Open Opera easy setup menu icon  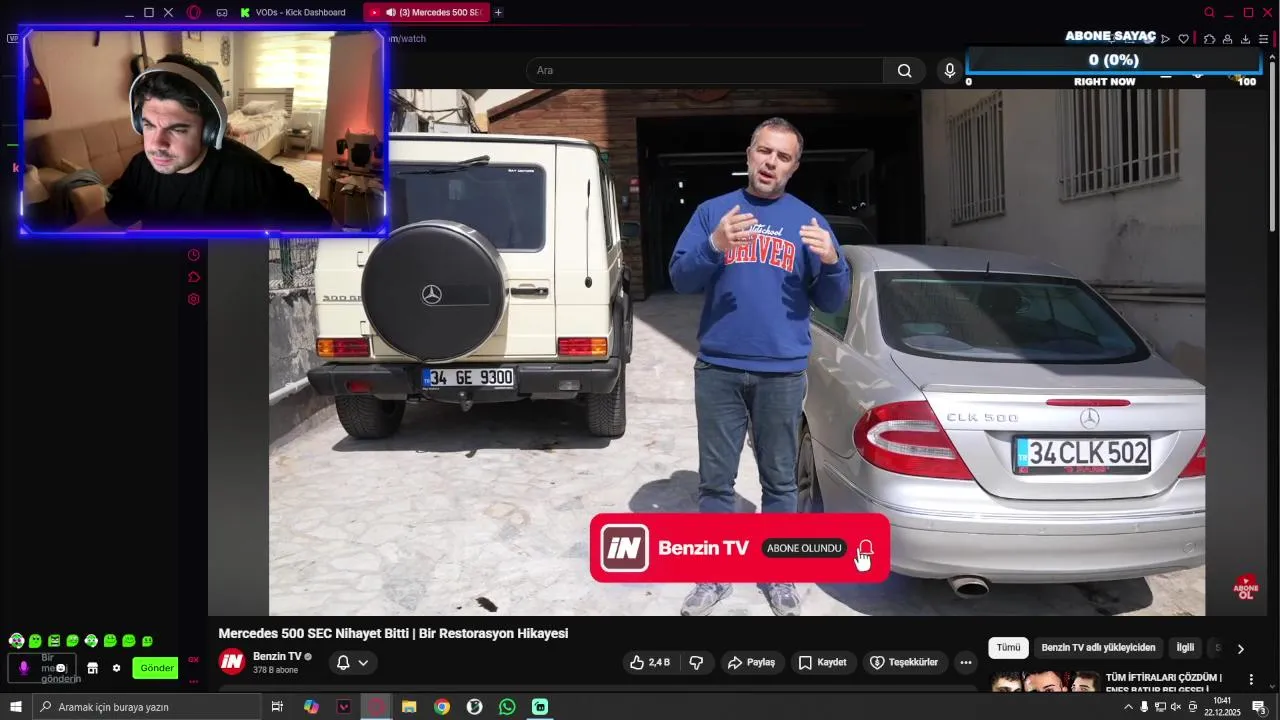pos(1263,39)
